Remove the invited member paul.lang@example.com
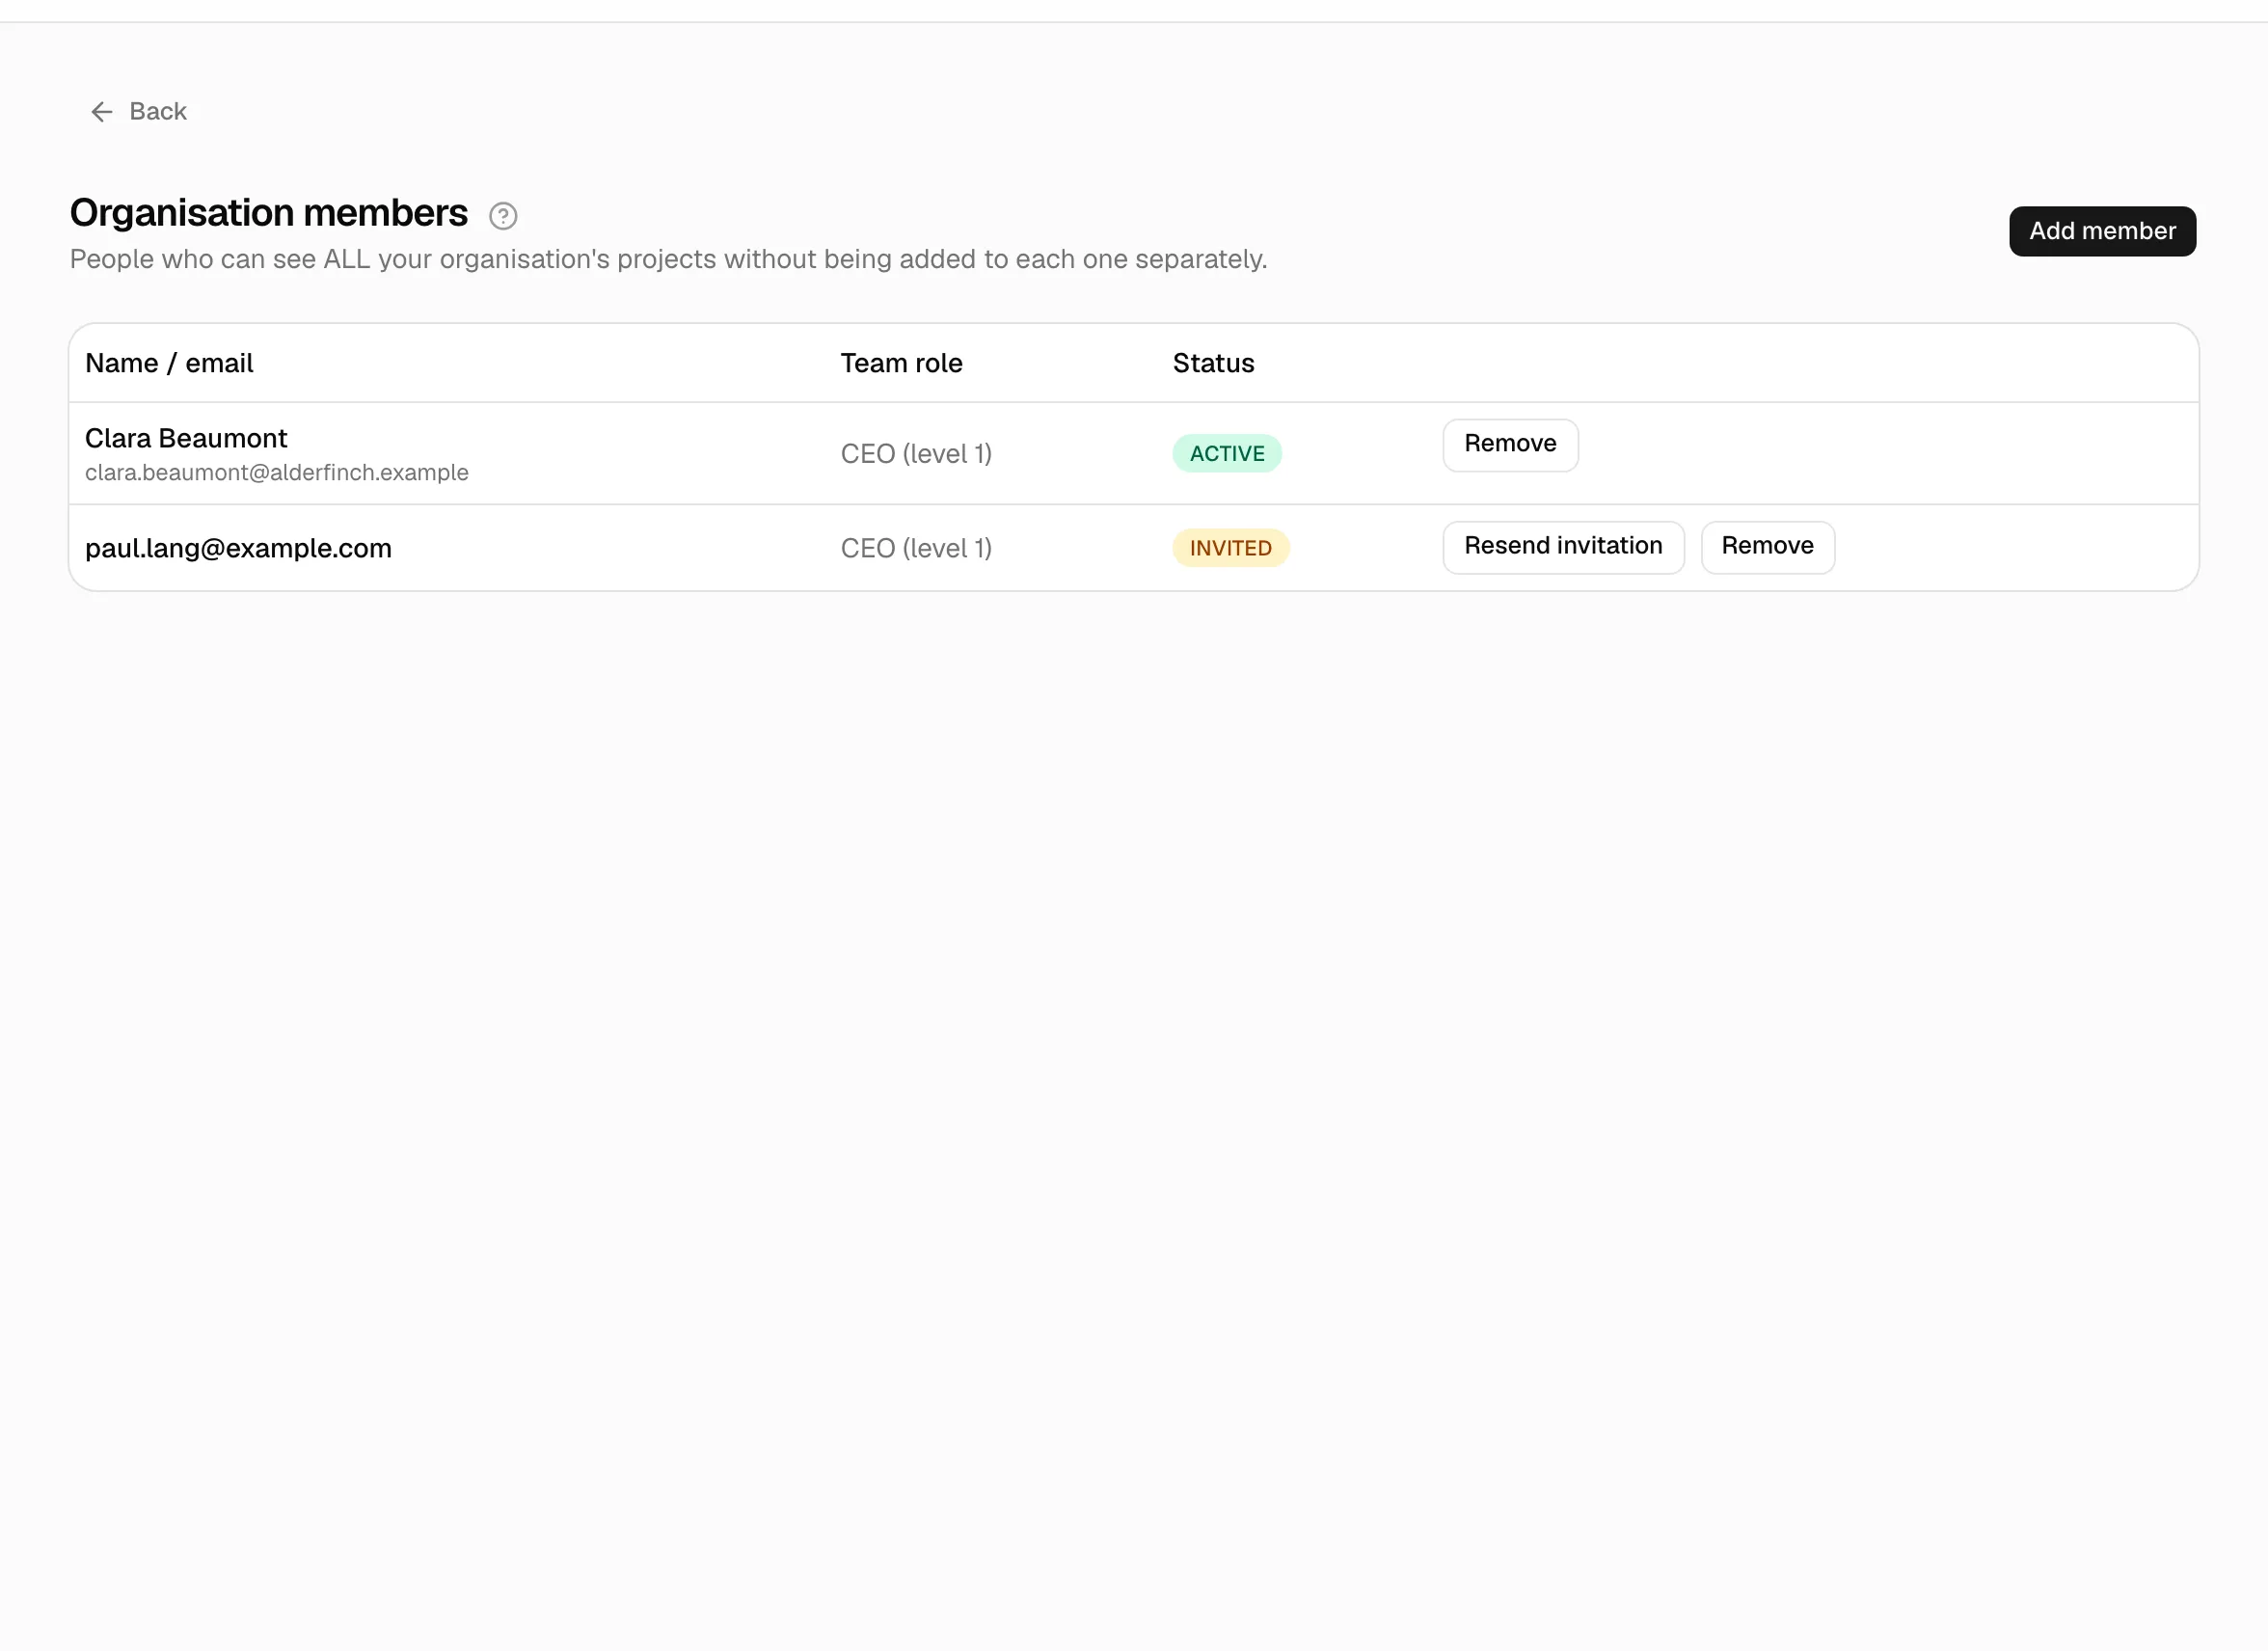 click(x=1767, y=547)
